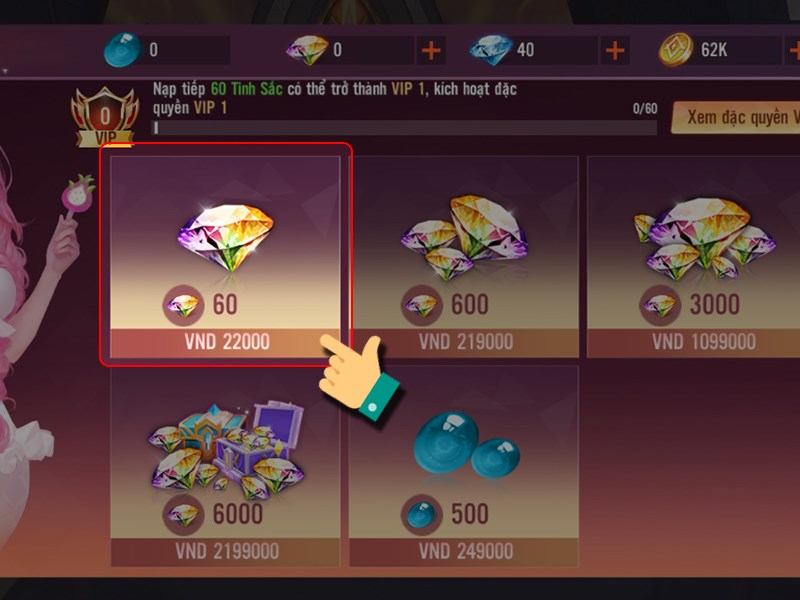The width and height of the screenshot is (800, 600).
Task: Tap the rainbow gem currency icon in top bar
Action: coord(307,50)
